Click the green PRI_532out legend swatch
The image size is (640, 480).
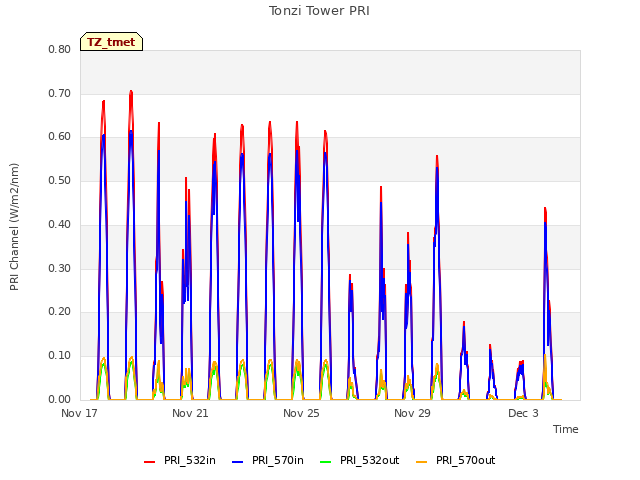pos(326,461)
